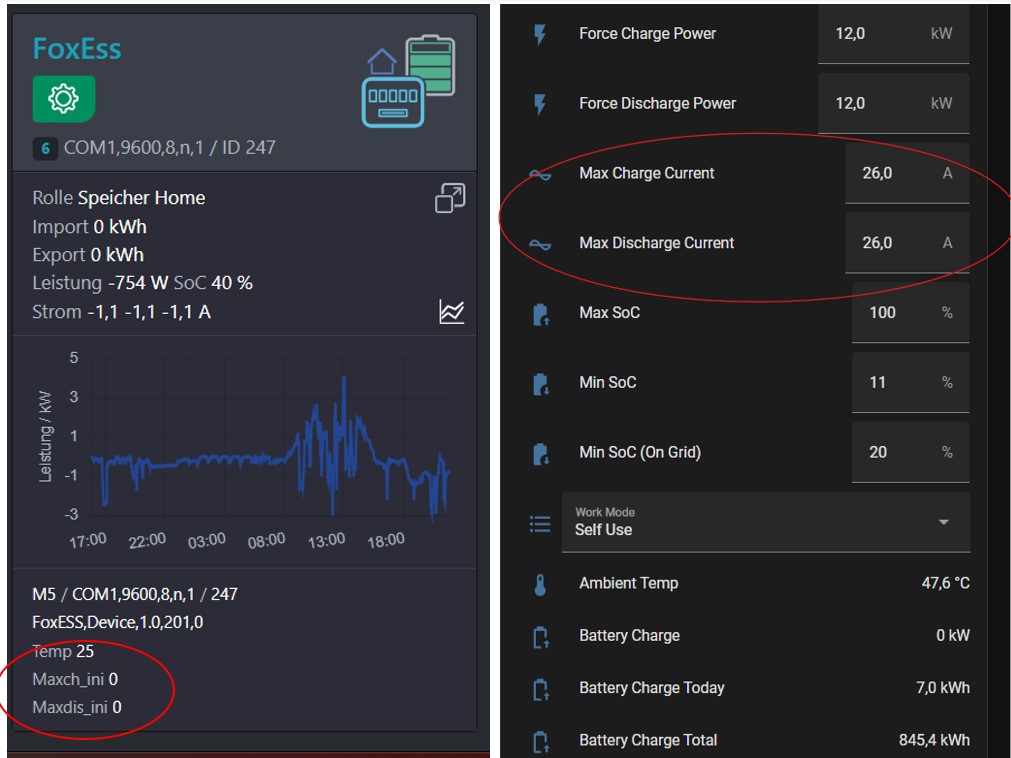The image size is (1011, 758).
Task: Edit the Force Charge Power value field
Action: (x=894, y=34)
